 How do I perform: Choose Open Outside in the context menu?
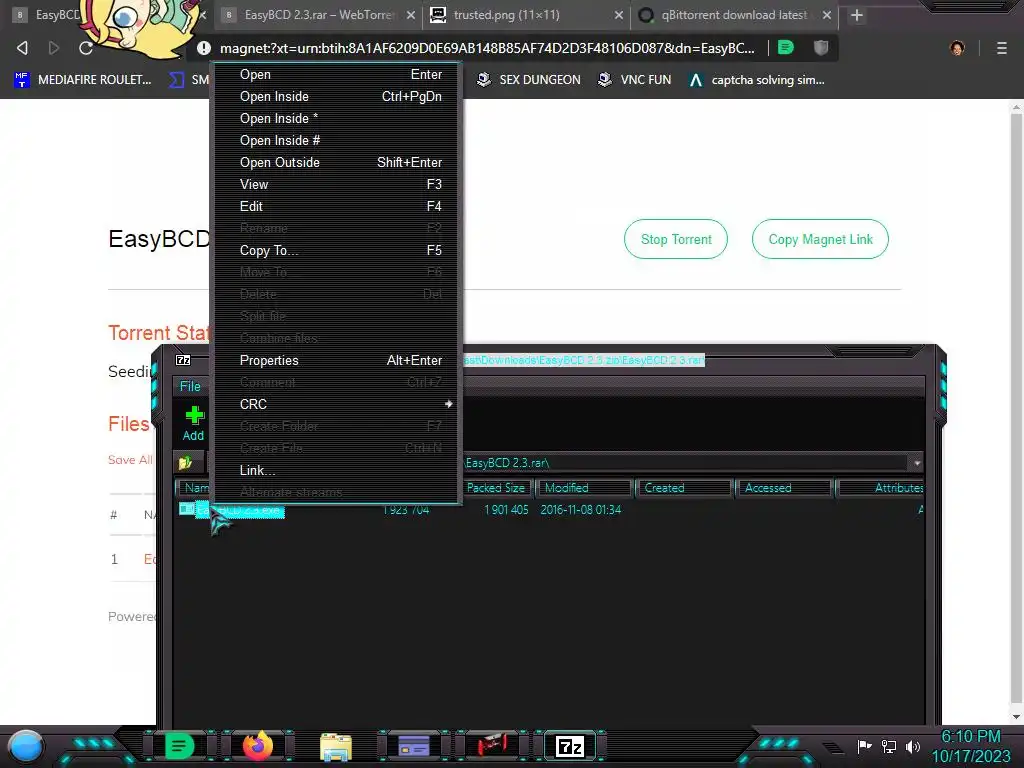tap(338, 163)
